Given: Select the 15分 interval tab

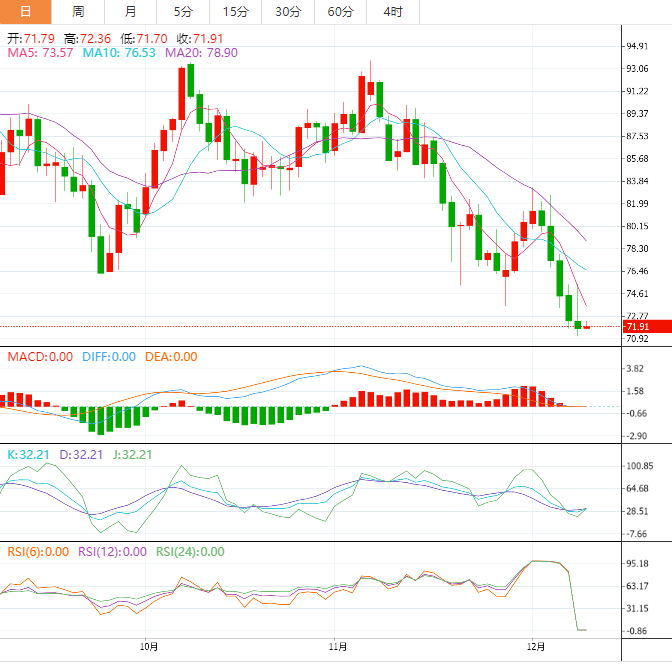Looking at the screenshot, I should point(235,12).
